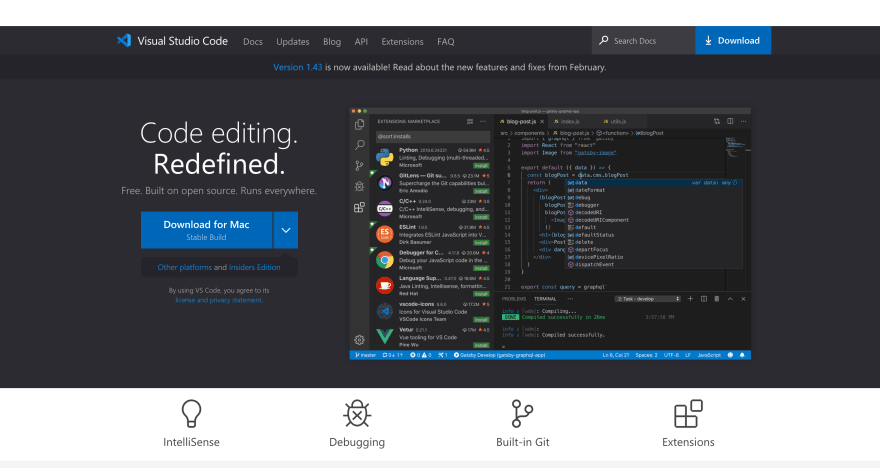Open the Blog nav item
The height and width of the screenshot is (468, 880).
[332, 42]
